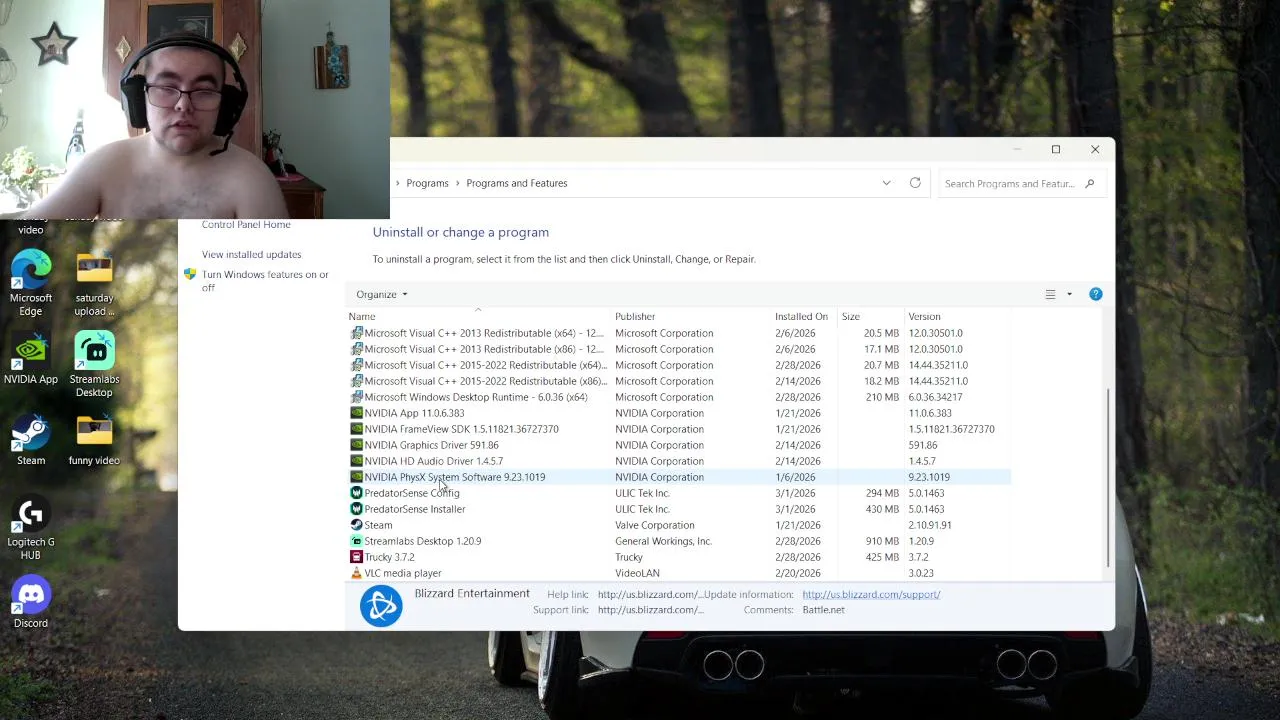1280x720 pixels.
Task: Click the Trucky 3.7.2 row icon
Action: click(356, 557)
